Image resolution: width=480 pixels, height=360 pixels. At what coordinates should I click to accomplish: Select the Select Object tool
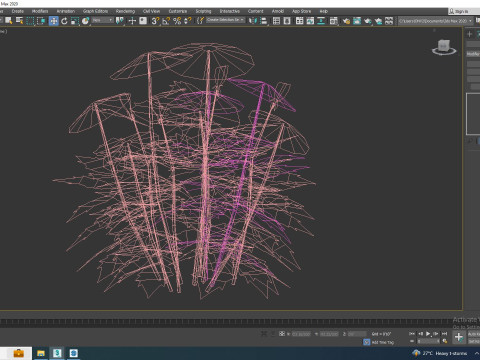tap(9, 21)
